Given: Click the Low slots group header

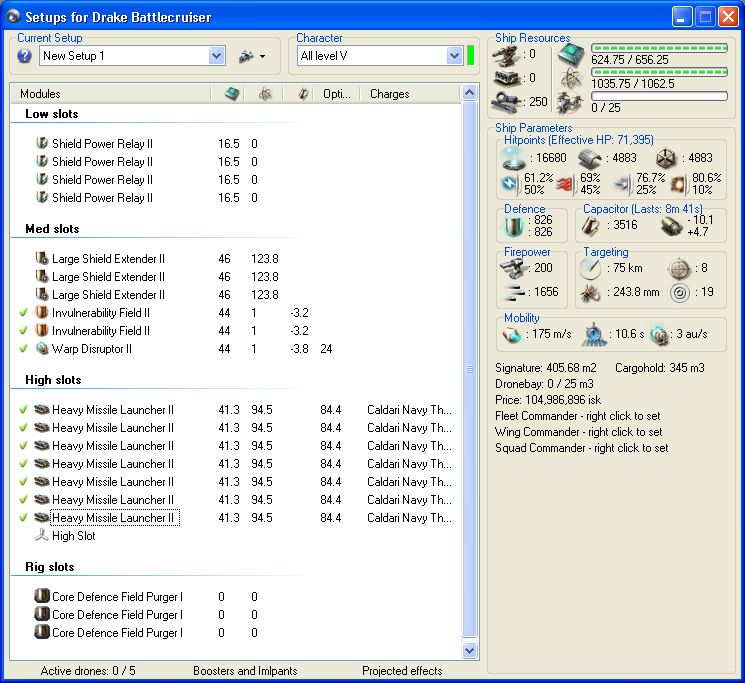Looking at the screenshot, I should [51, 114].
